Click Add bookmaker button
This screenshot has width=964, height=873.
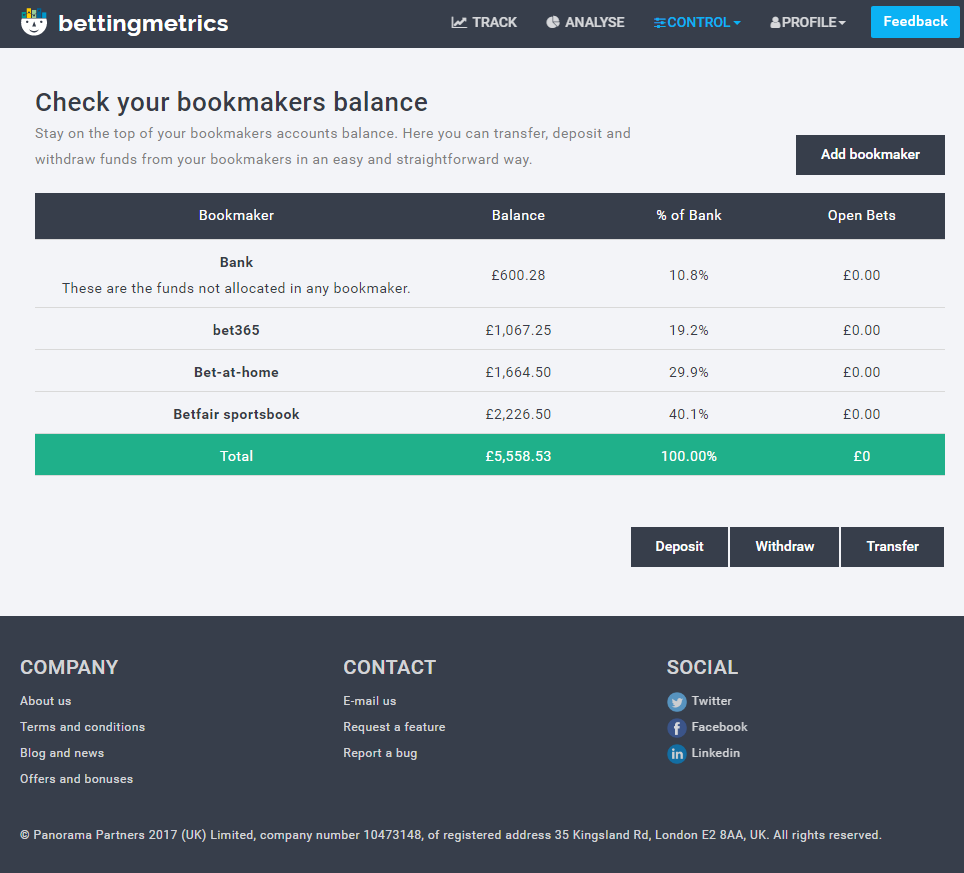click(870, 154)
